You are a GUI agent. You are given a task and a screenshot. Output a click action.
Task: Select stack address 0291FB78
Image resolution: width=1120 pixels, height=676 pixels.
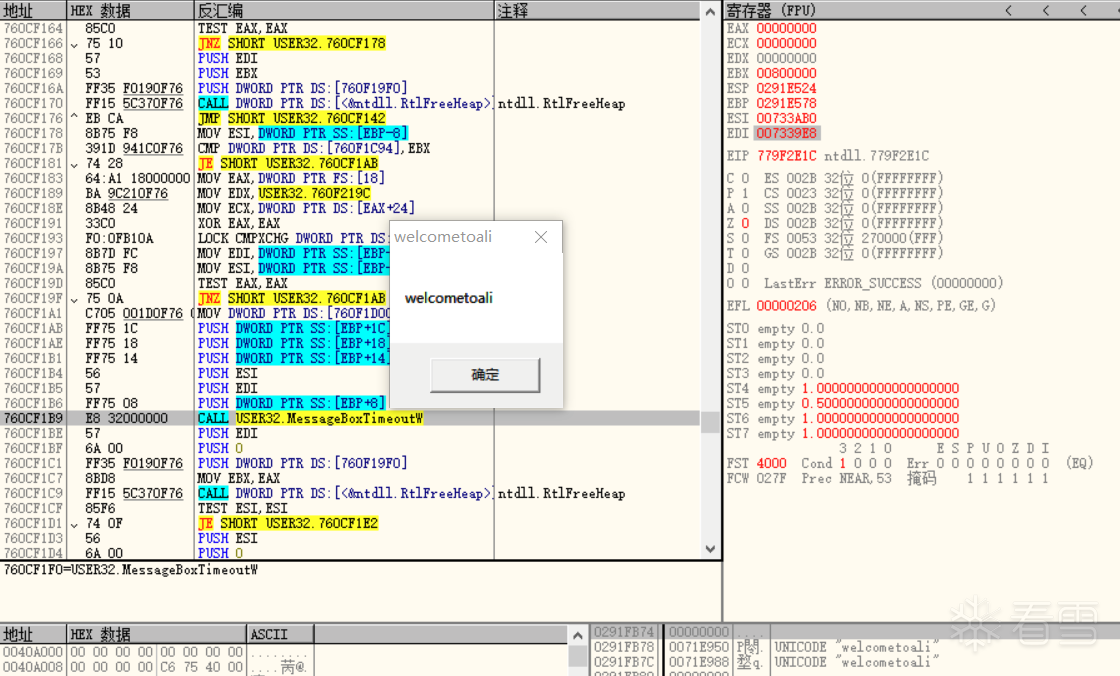(624, 647)
